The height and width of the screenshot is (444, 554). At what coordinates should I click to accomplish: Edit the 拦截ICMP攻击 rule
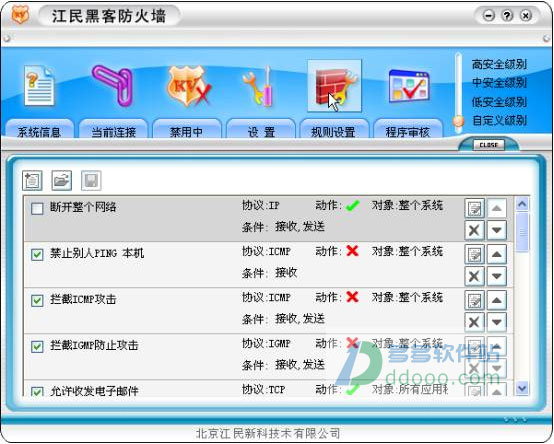click(x=474, y=300)
